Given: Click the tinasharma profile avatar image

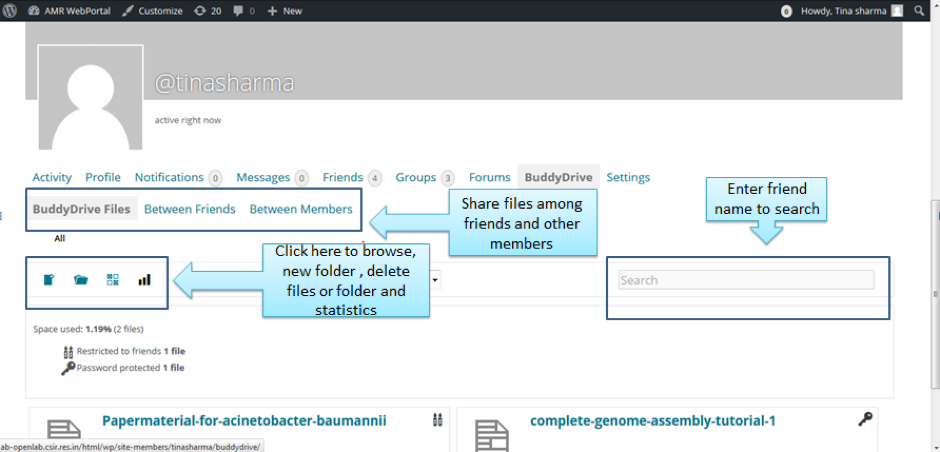Looking at the screenshot, I should click(x=89, y=97).
